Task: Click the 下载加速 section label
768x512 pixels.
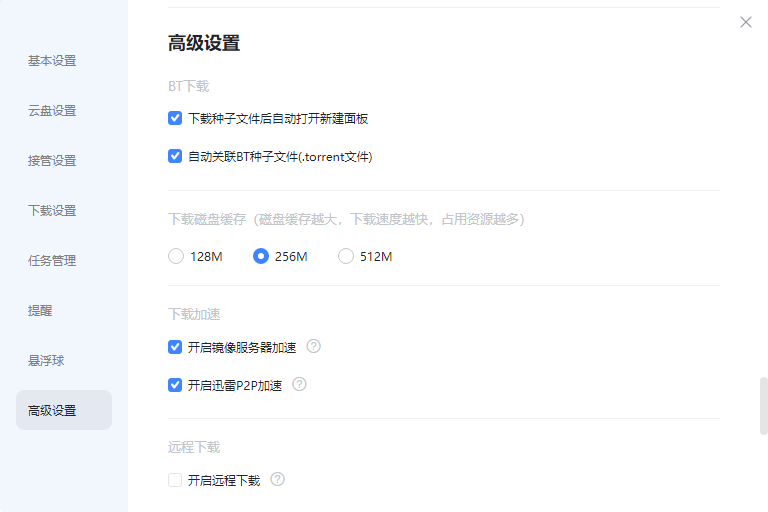Action: [x=194, y=314]
